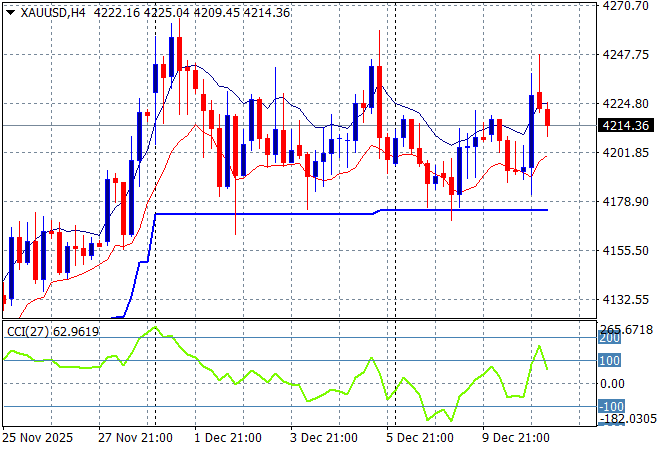Click the CCI 0.00 axis label
Viewport: 660px width, 450px height.
coord(613,384)
